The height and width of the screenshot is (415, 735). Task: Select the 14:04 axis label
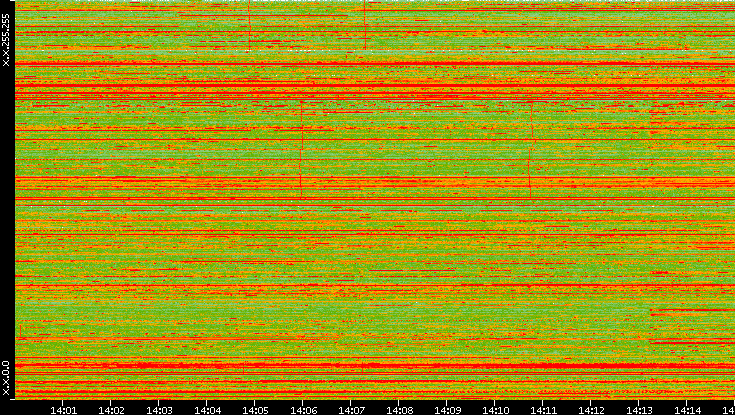point(207,410)
